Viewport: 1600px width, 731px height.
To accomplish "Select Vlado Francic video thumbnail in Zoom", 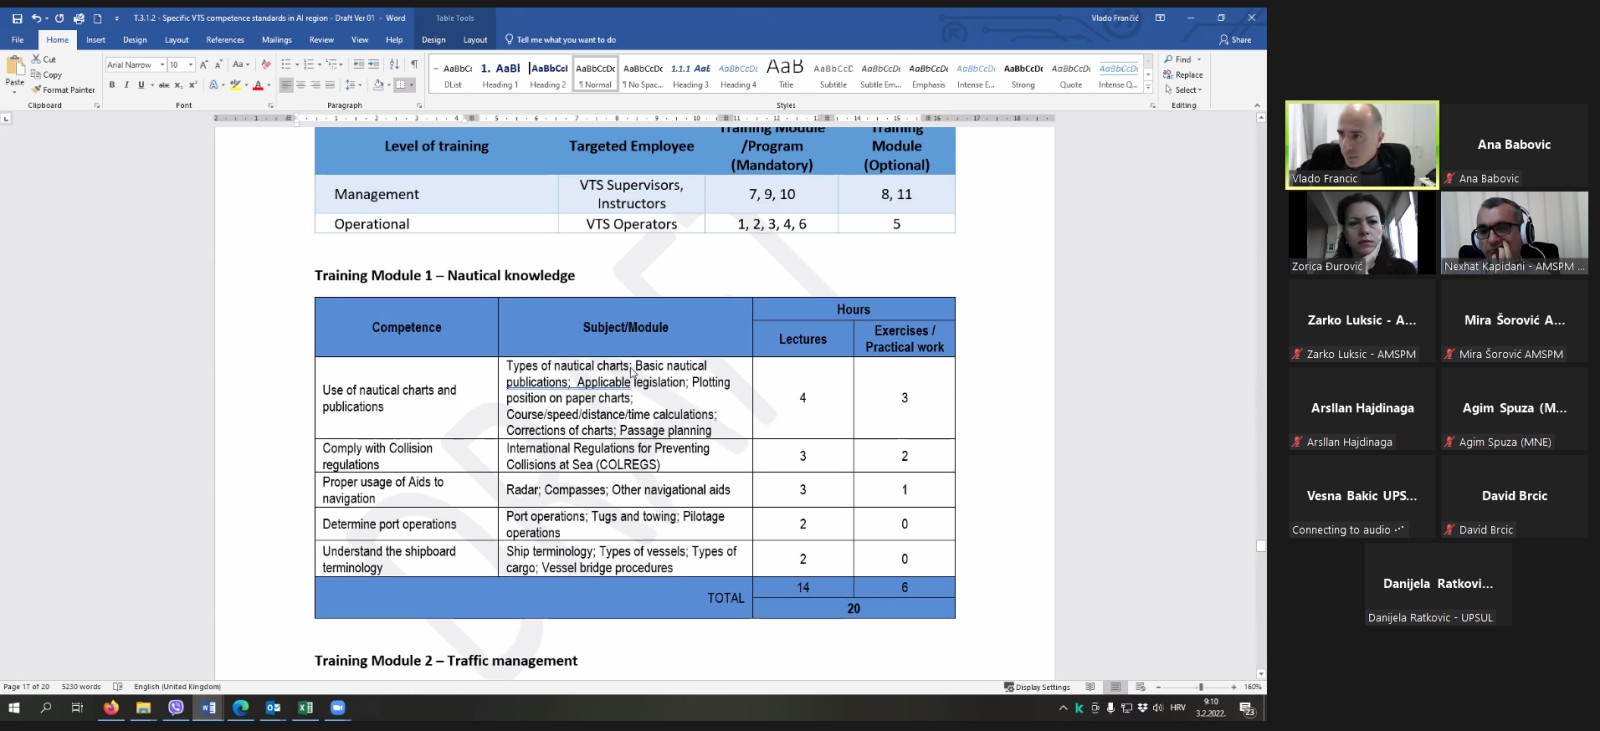I will 1362,145.
